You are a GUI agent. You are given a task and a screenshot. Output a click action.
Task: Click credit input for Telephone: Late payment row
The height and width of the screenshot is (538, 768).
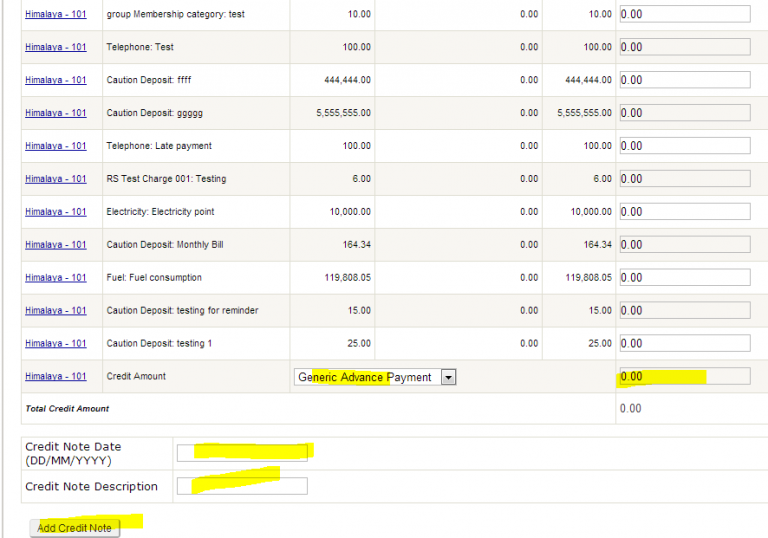click(685, 146)
